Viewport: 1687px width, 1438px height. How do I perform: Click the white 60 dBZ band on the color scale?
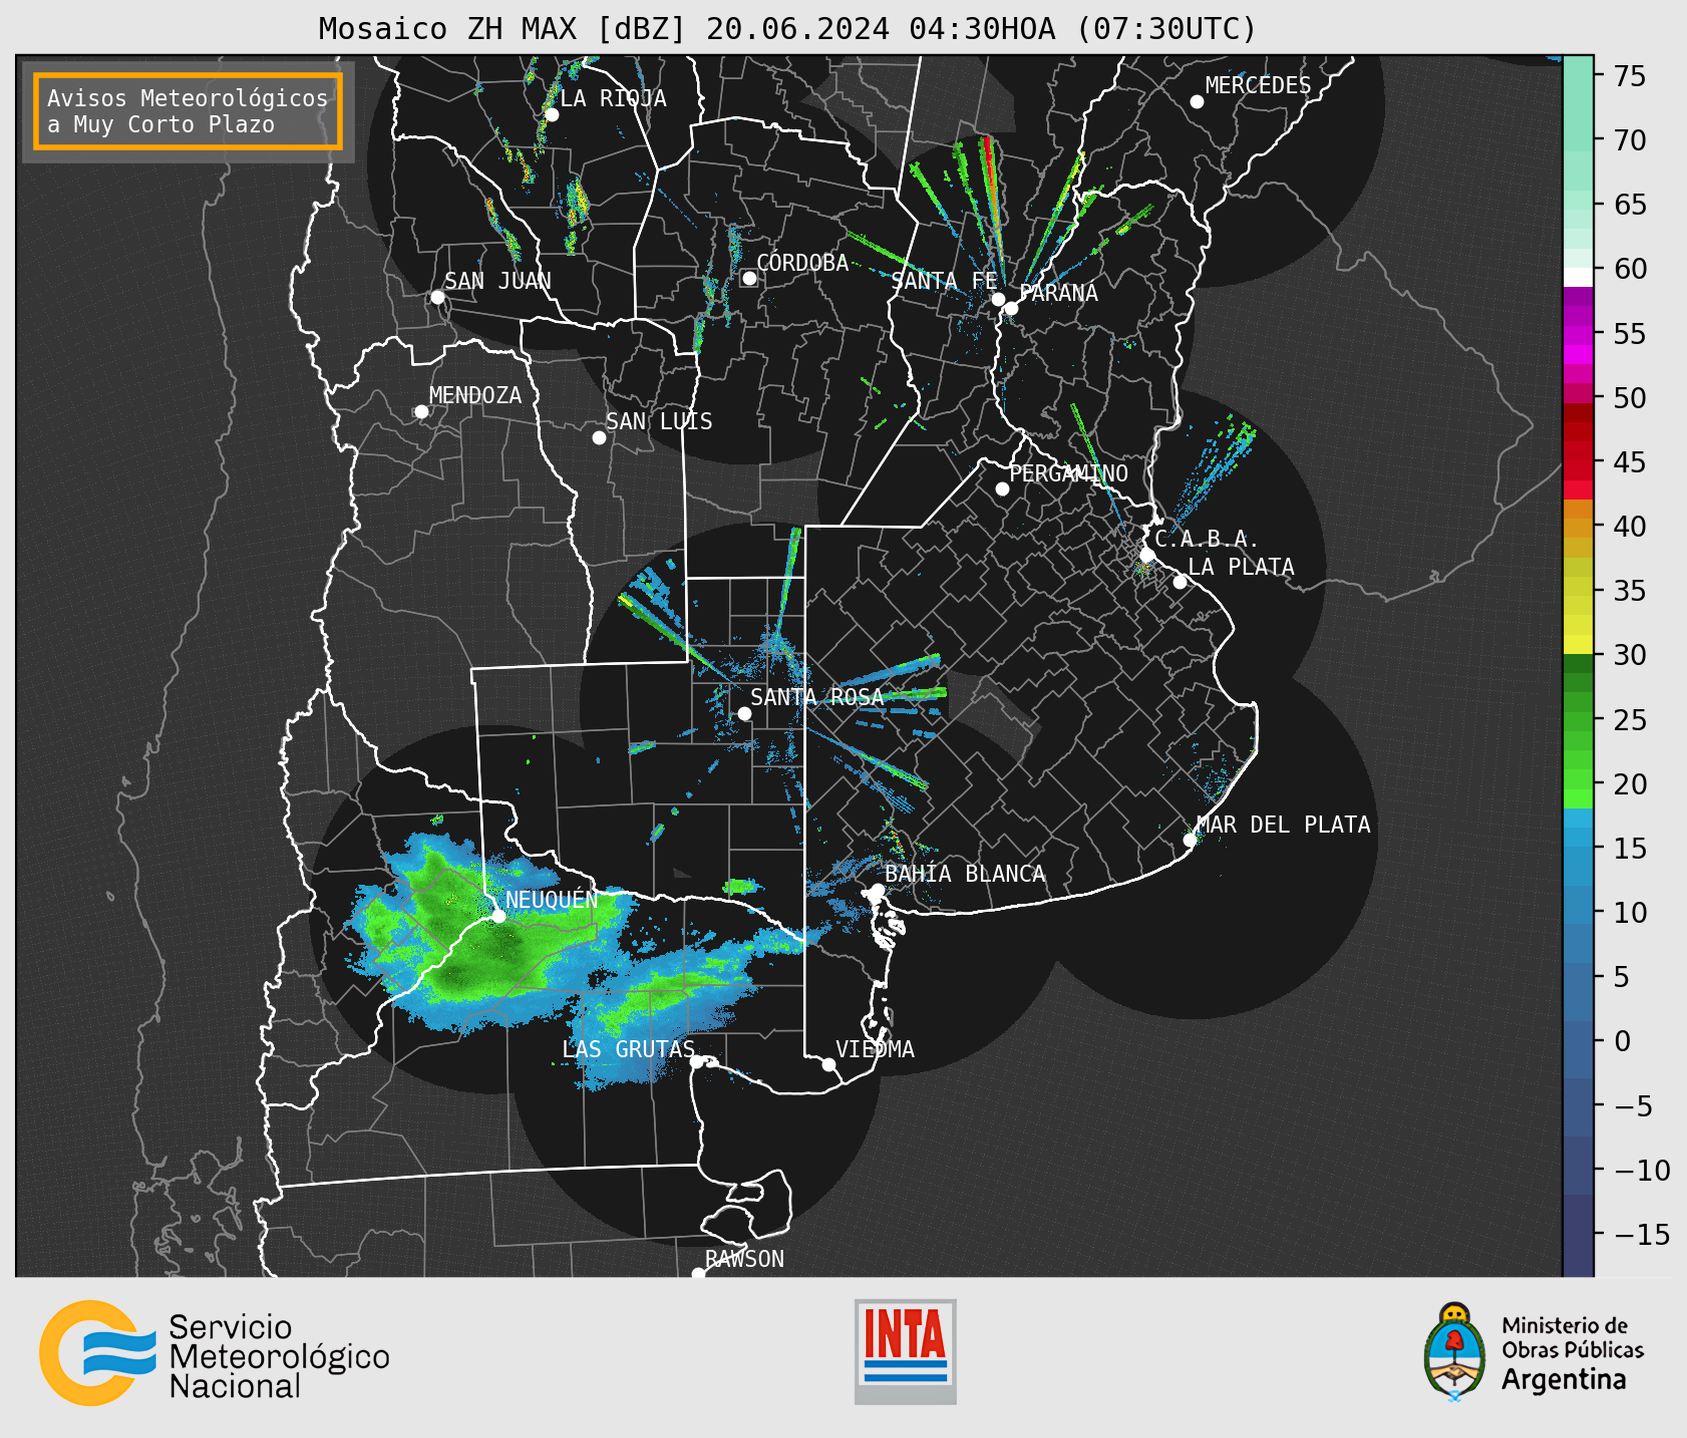[1578, 277]
